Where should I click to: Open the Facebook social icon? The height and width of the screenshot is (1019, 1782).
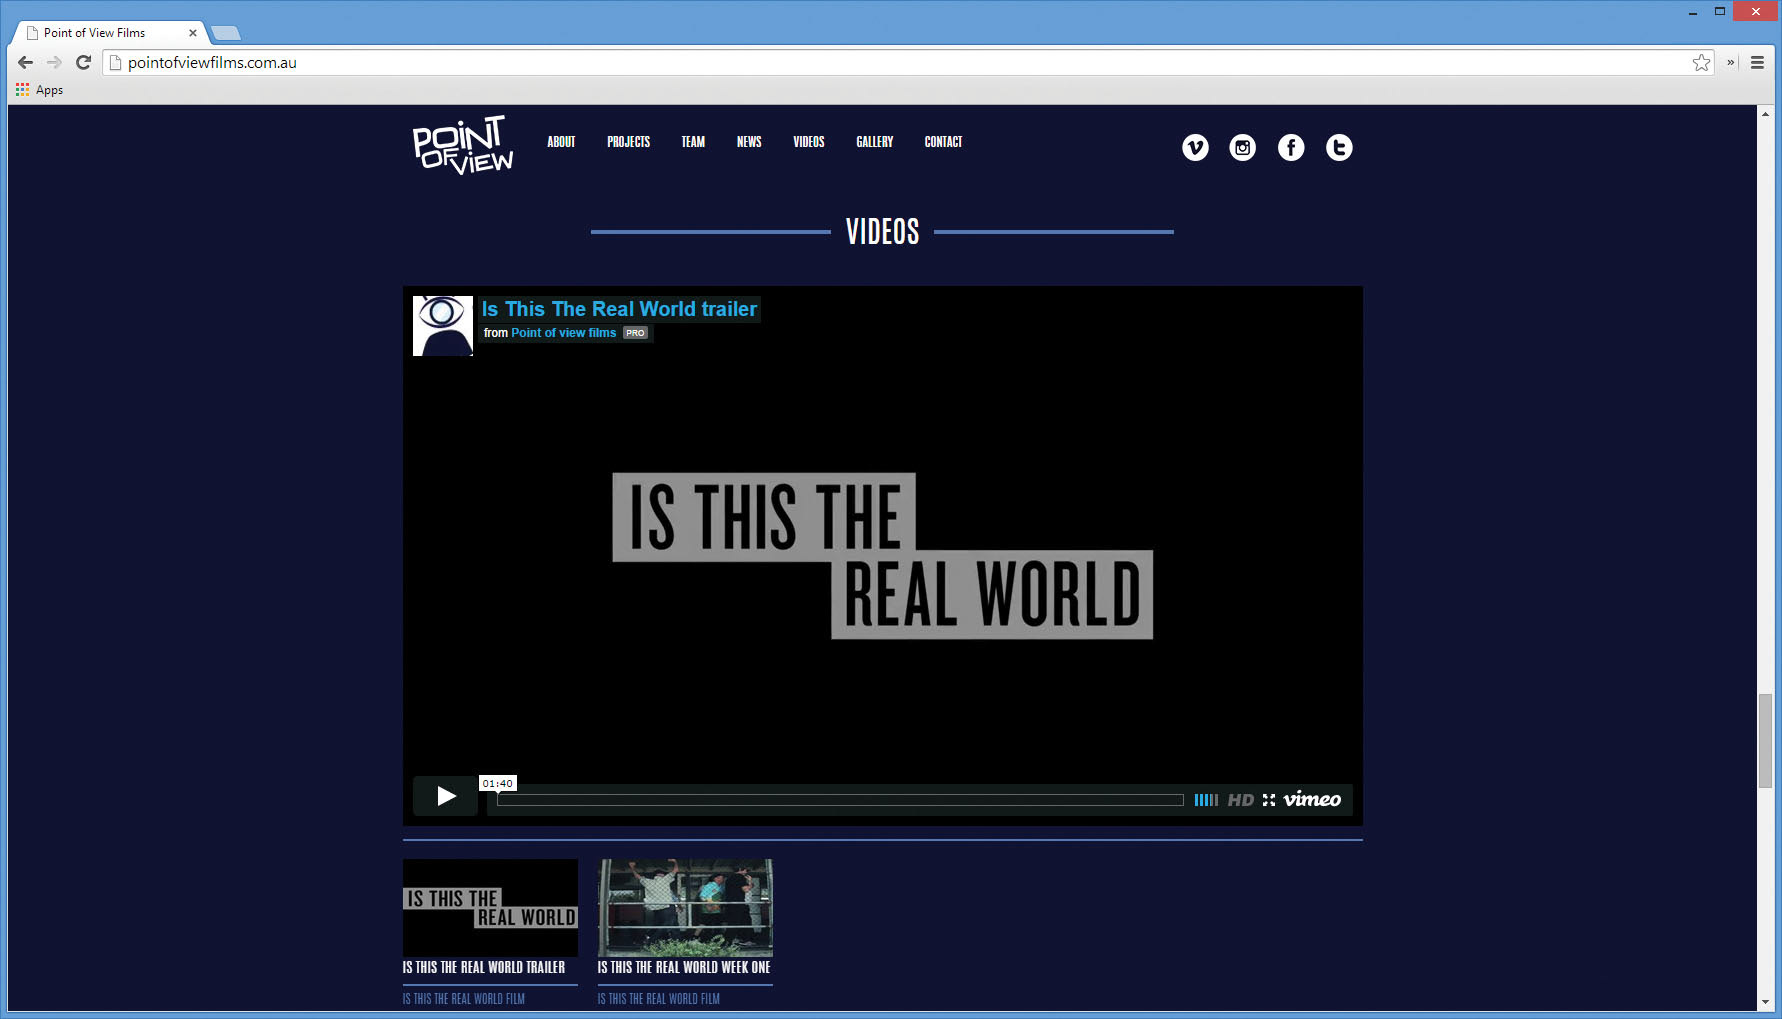point(1291,148)
